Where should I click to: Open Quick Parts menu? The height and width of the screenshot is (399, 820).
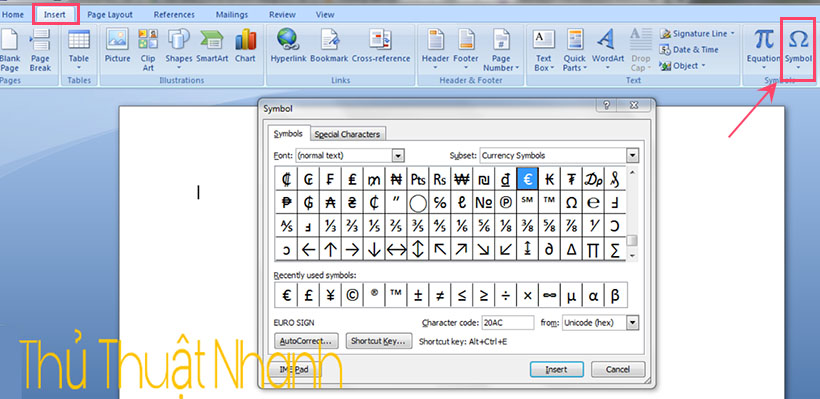(x=575, y=50)
